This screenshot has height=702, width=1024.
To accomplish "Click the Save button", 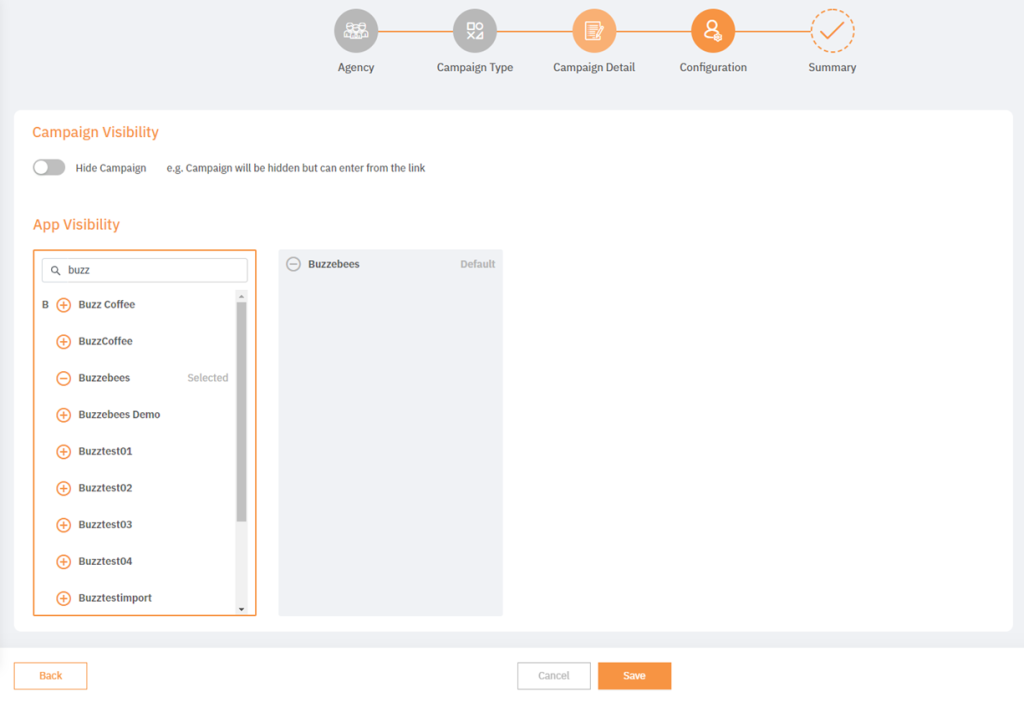I will tap(634, 675).
